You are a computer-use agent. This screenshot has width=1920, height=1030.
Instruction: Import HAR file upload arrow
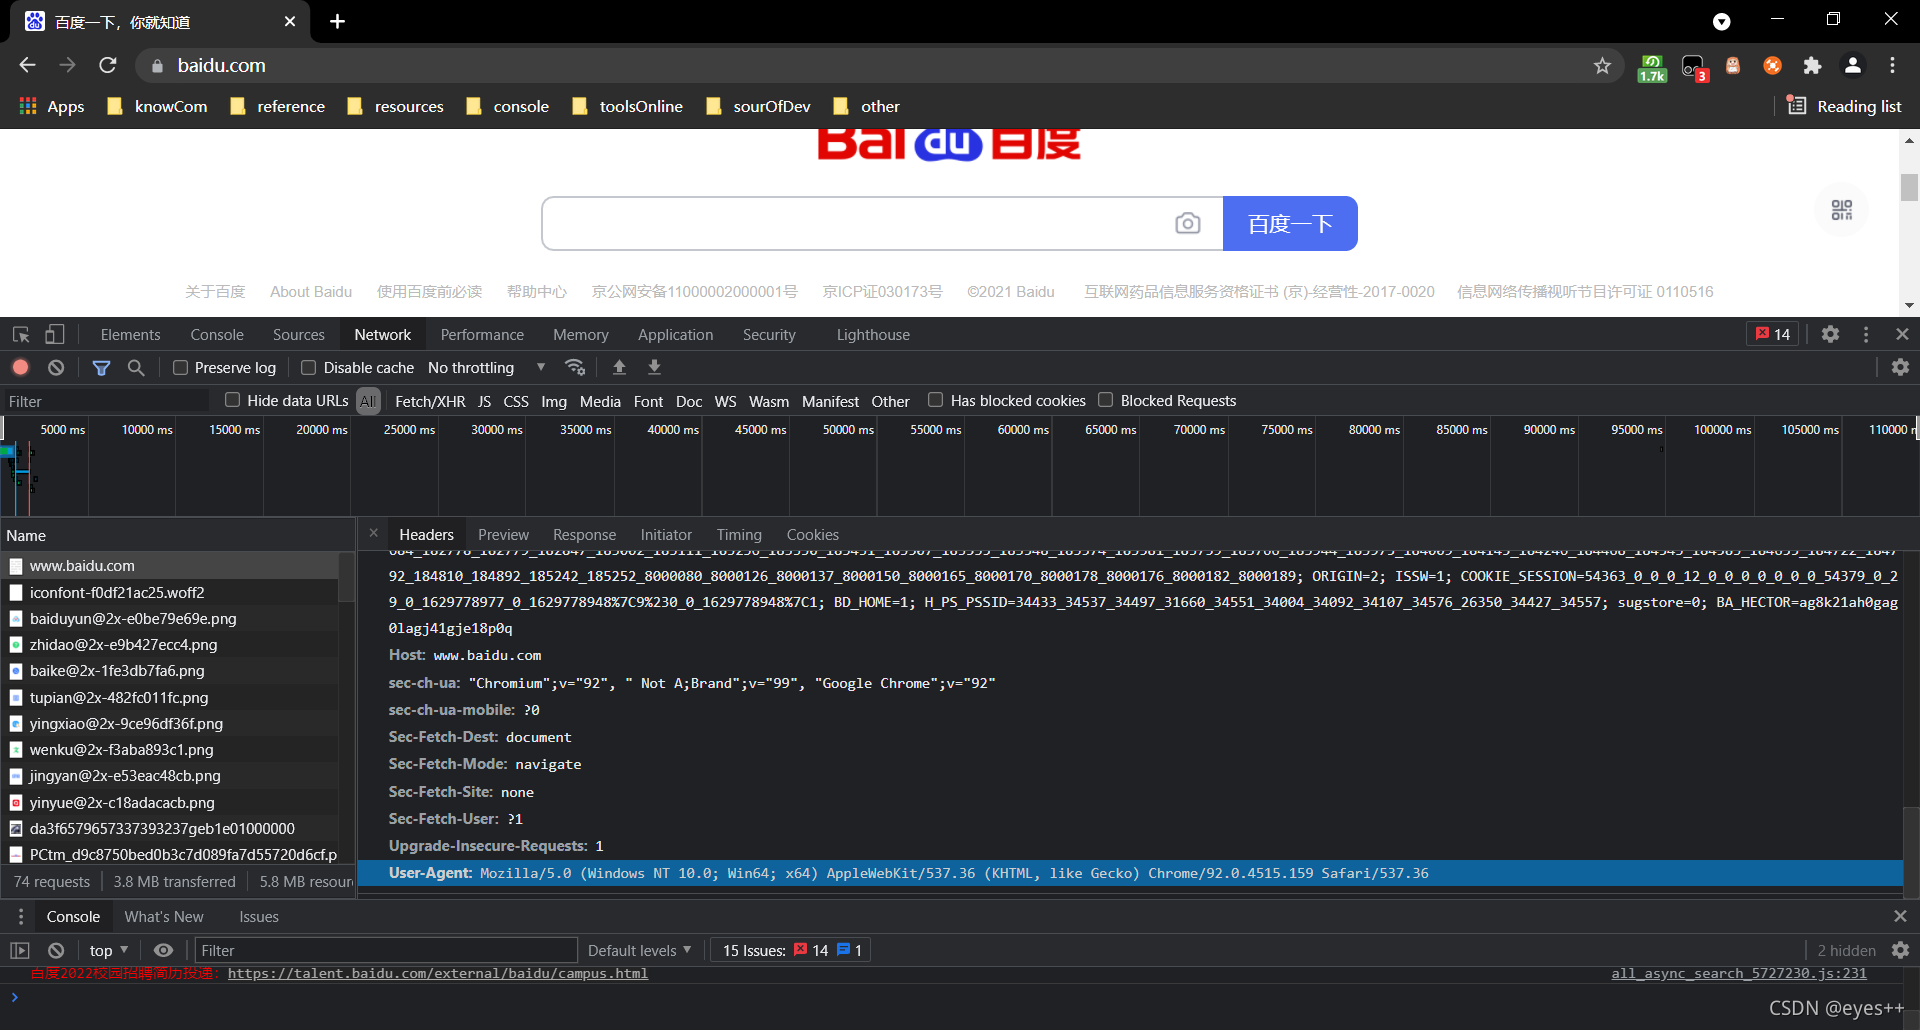(x=619, y=368)
